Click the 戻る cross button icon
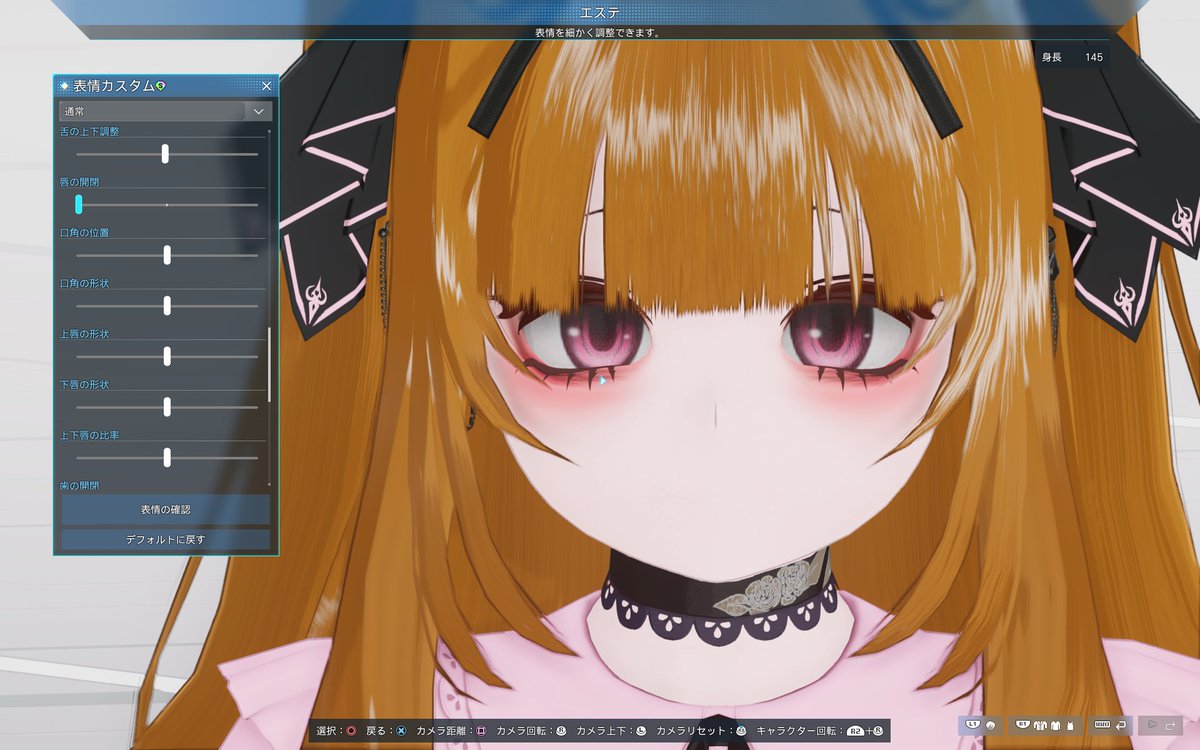 tap(401, 727)
